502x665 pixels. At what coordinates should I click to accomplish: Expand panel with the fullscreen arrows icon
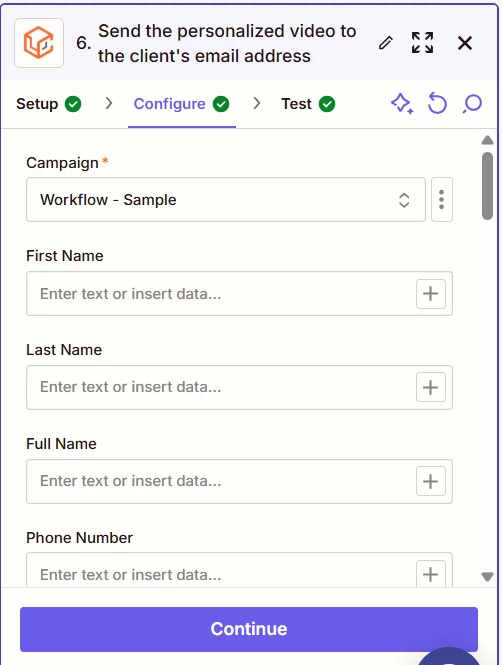click(422, 43)
